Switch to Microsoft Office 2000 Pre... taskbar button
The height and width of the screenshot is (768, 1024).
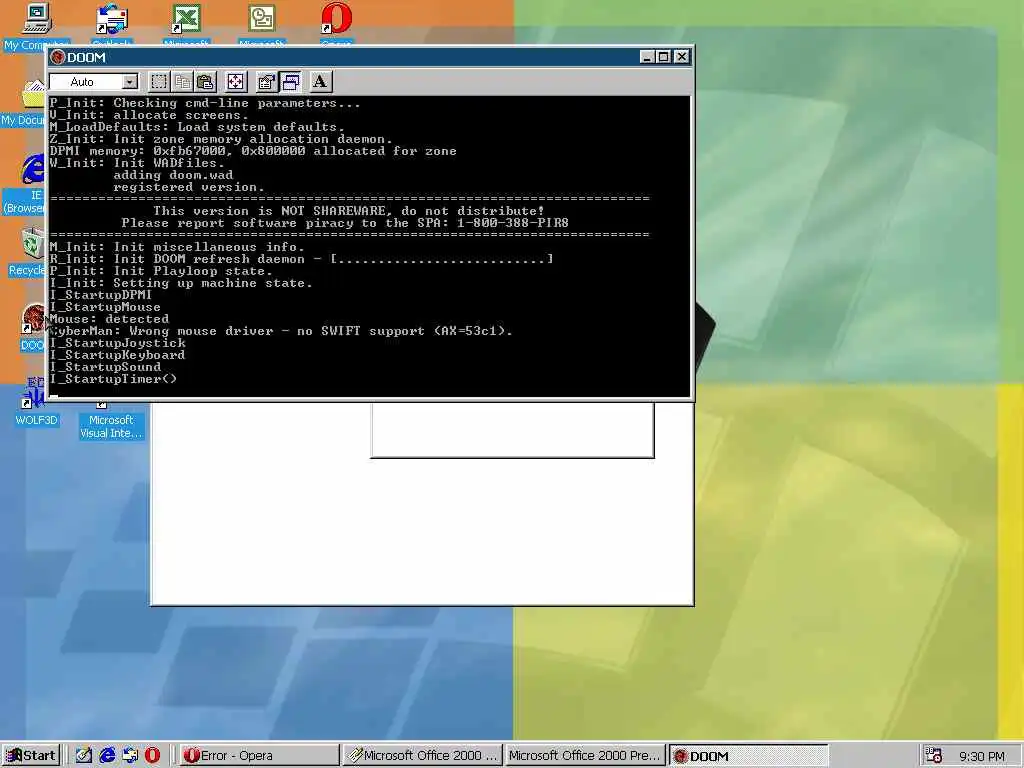pos(585,756)
